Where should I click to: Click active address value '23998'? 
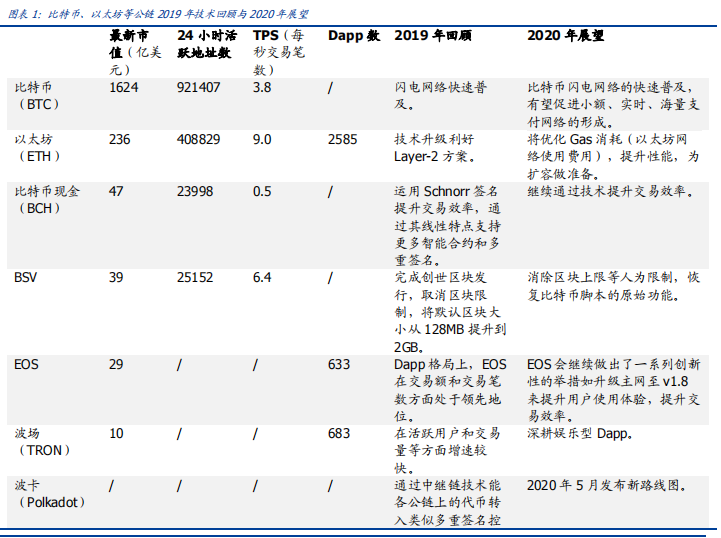click(195, 191)
